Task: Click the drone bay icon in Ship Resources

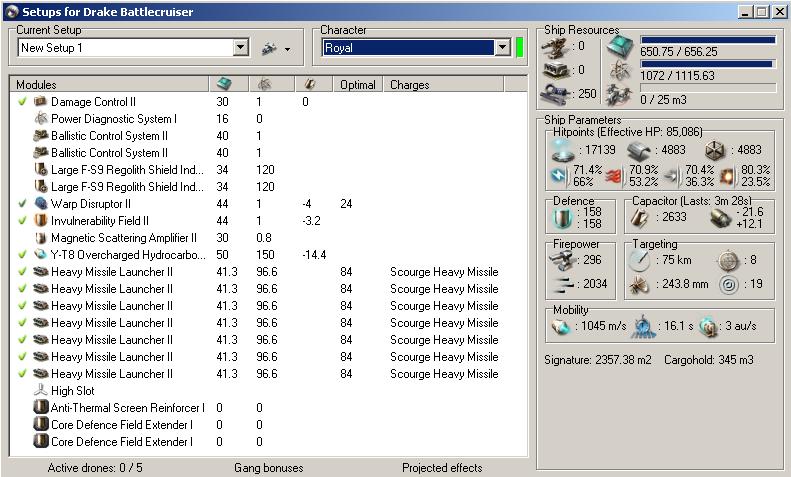Action: (622, 95)
